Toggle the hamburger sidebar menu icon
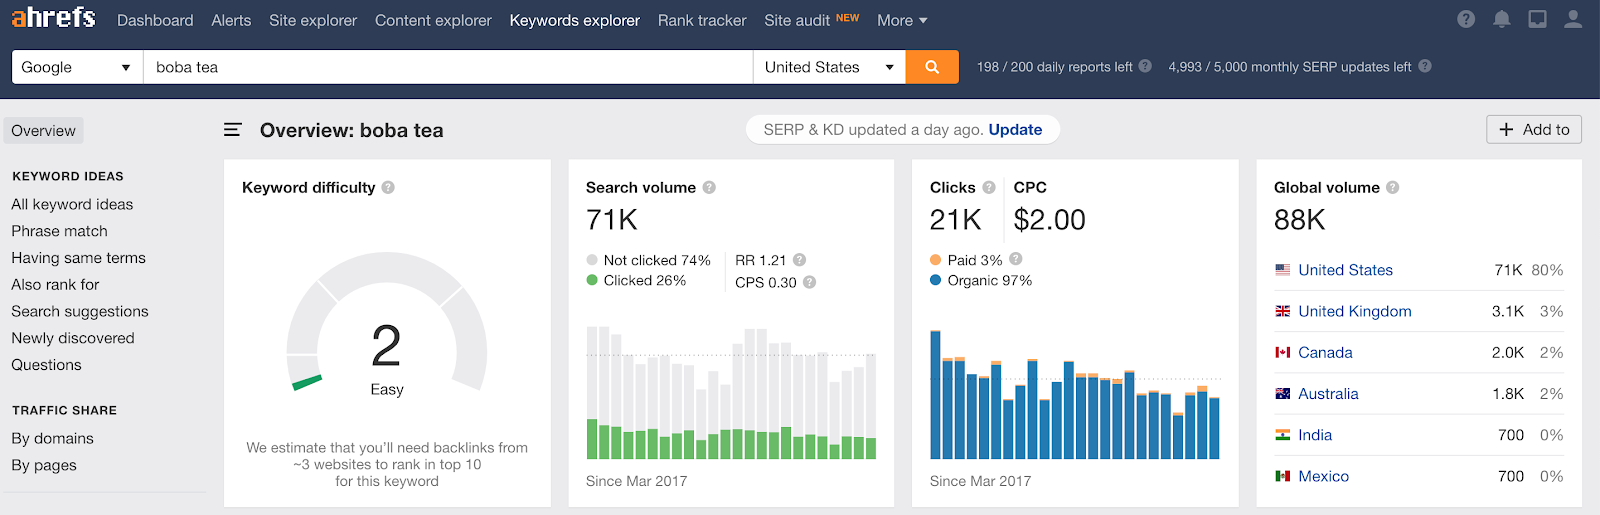This screenshot has height=515, width=1600. [x=233, y=130]
